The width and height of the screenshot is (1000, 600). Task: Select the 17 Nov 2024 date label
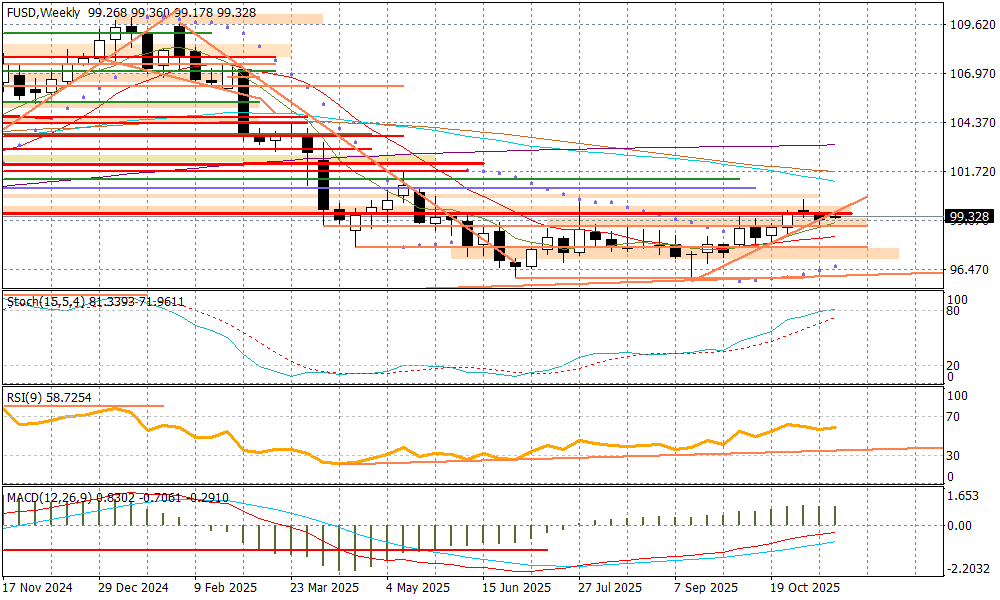[x=38, y=588]
